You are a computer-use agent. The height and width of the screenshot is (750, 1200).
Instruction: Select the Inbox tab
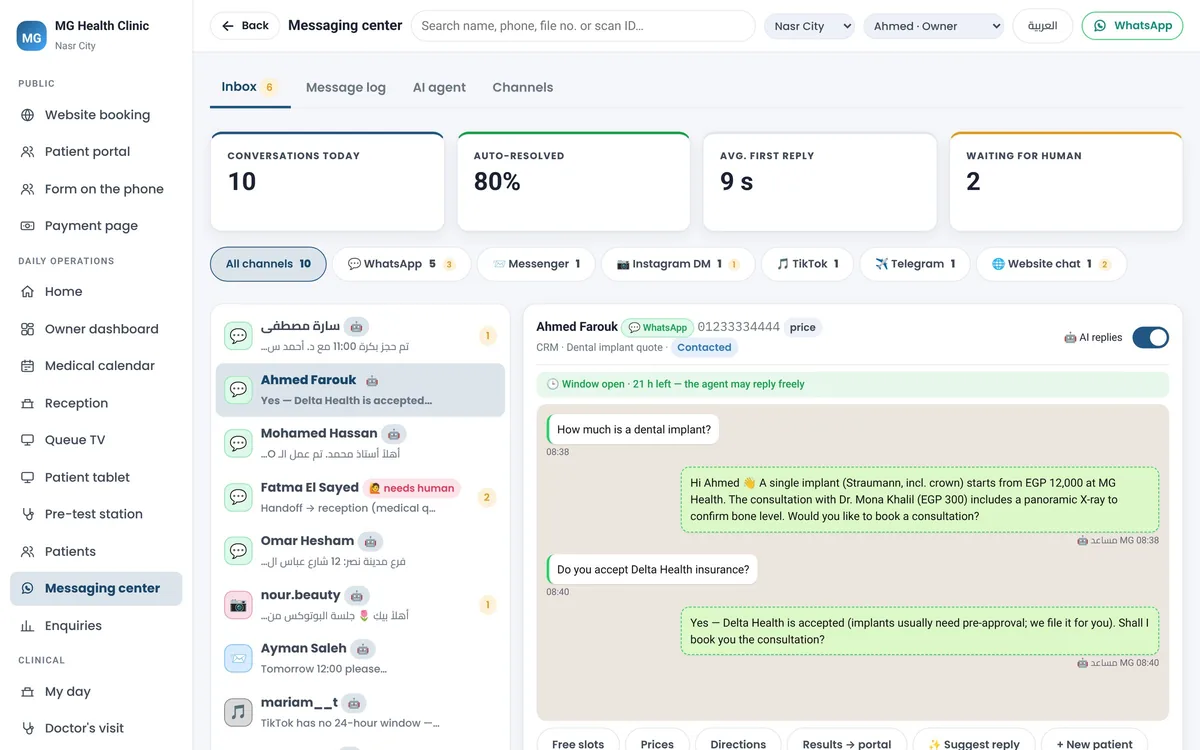tap(250, 87)
